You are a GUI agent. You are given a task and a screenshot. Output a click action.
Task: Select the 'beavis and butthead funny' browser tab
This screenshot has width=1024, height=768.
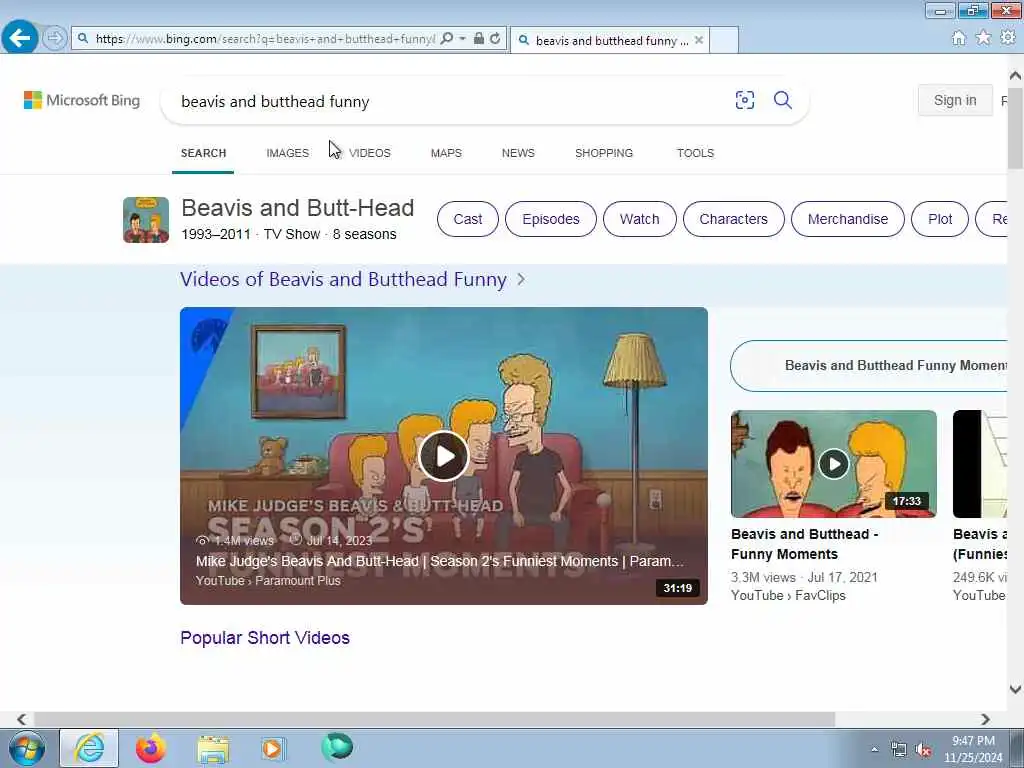[609, 40]
